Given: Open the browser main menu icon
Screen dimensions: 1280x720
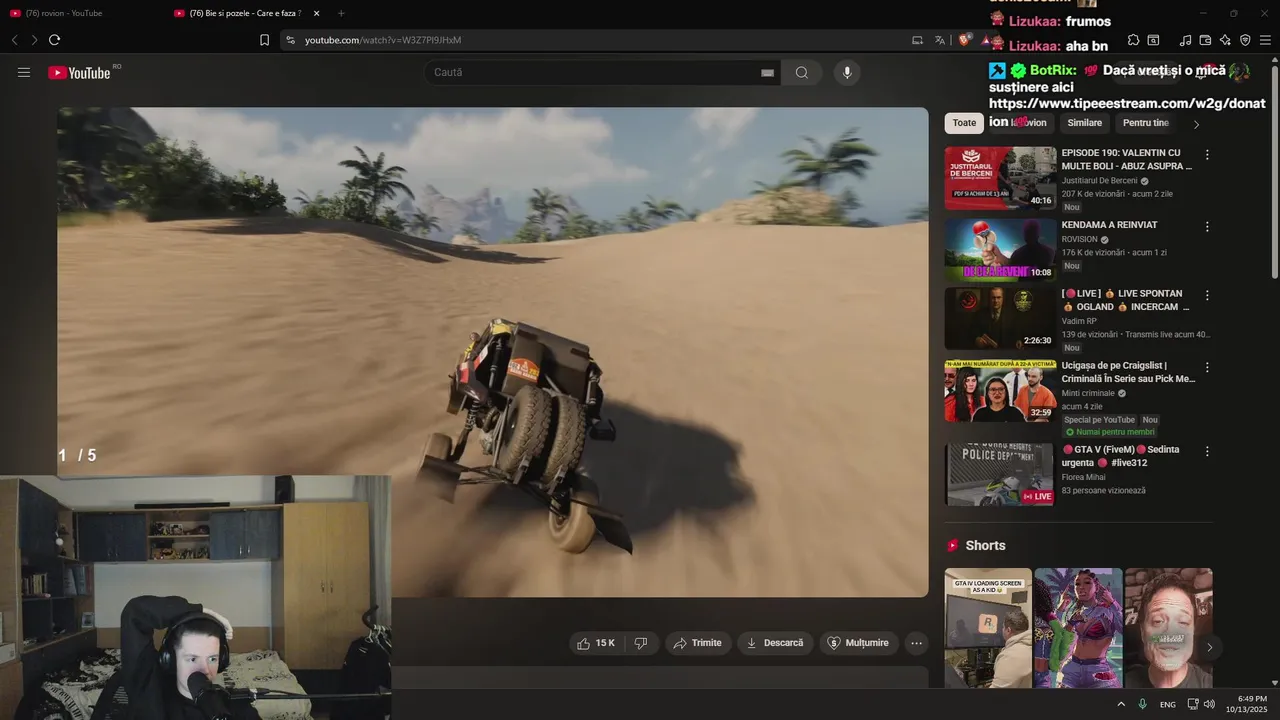Looking at the screenshot, I should coord(1265,40).
